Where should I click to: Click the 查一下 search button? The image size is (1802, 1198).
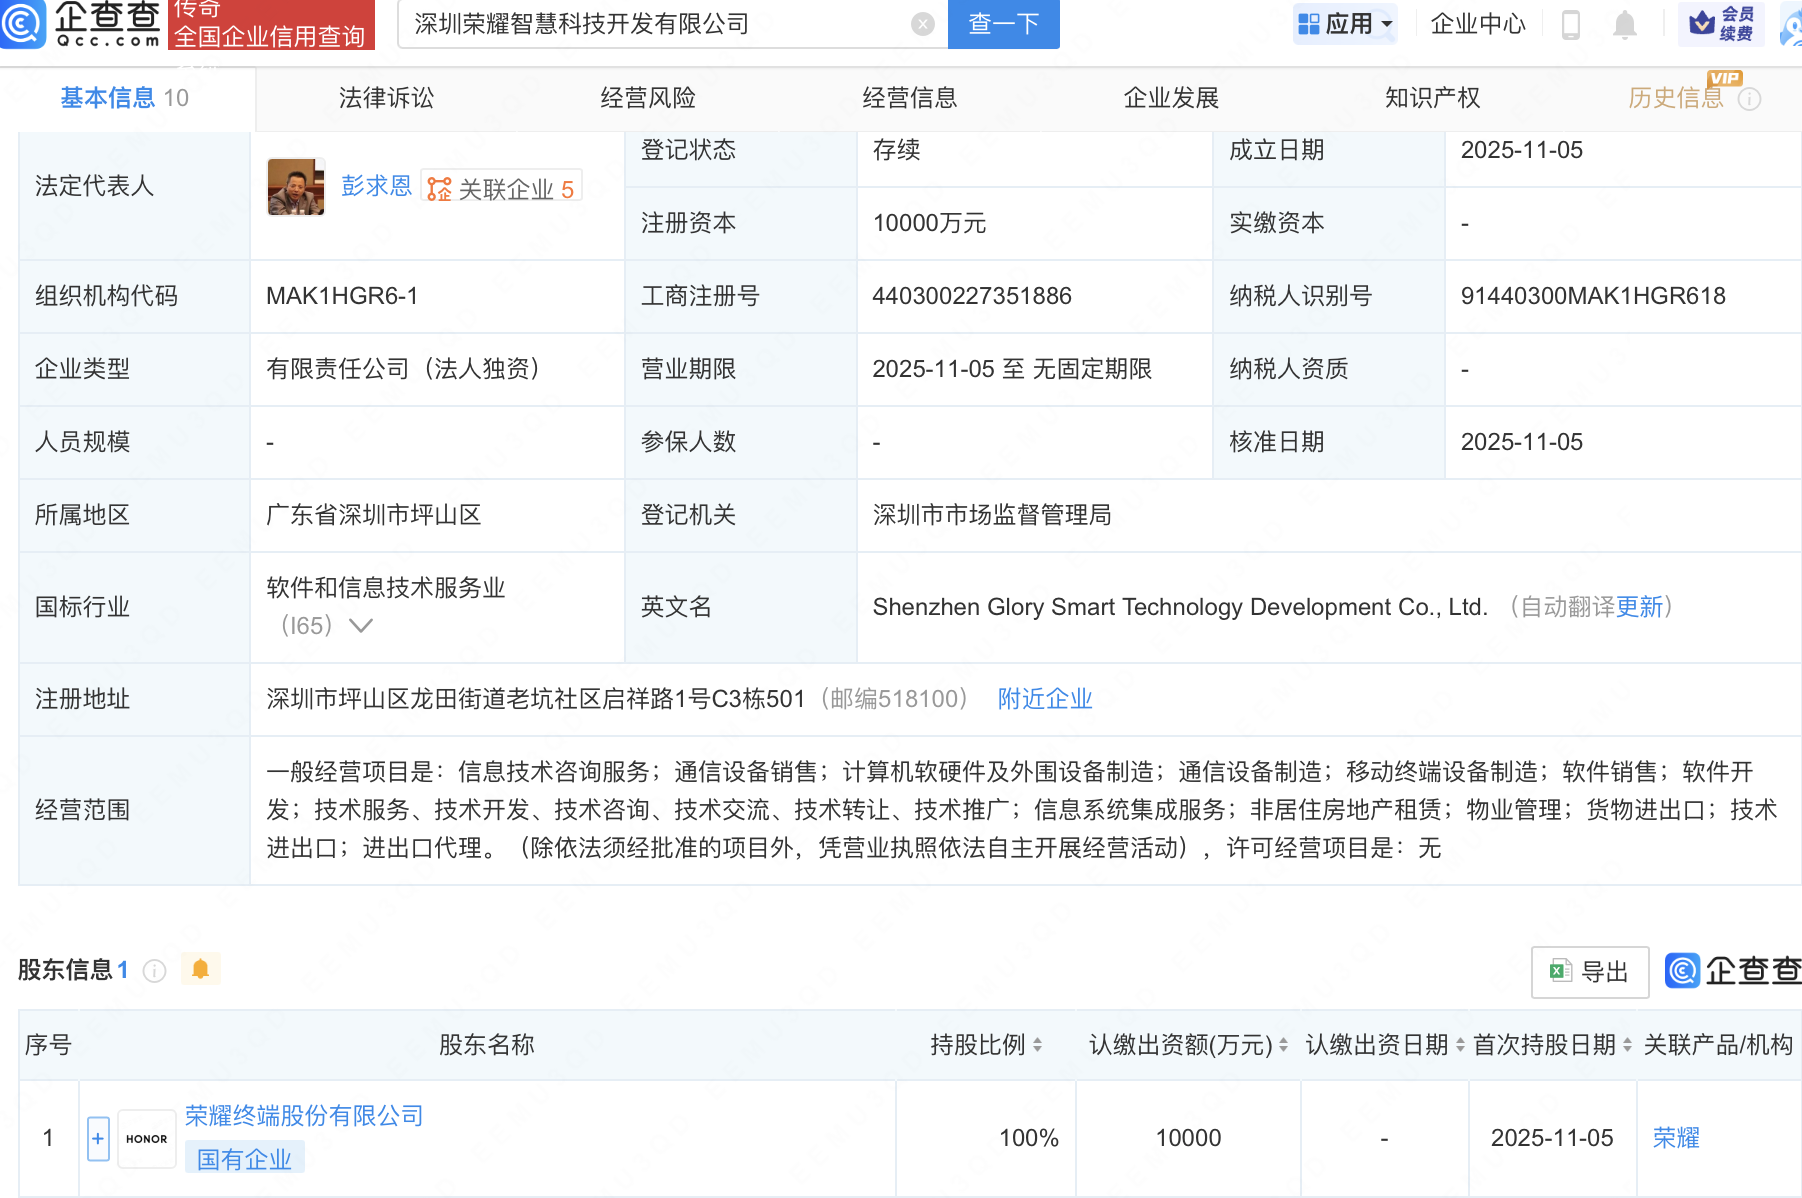(1003, 24)
